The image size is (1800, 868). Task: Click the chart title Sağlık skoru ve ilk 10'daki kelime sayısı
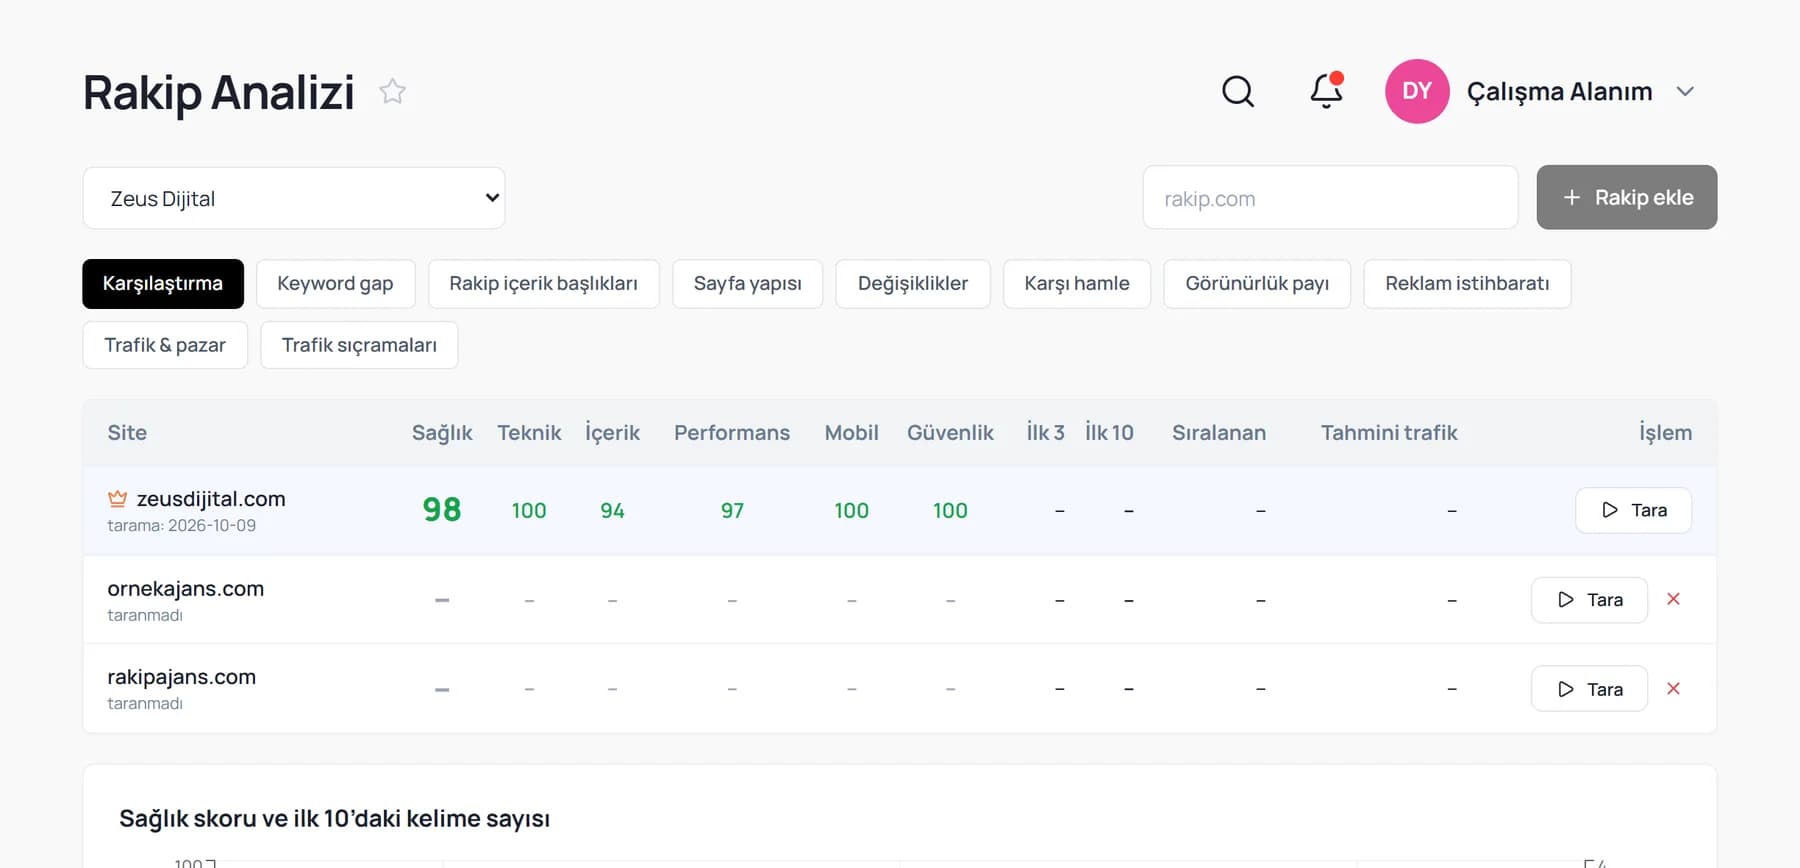(x=335, y=819)
